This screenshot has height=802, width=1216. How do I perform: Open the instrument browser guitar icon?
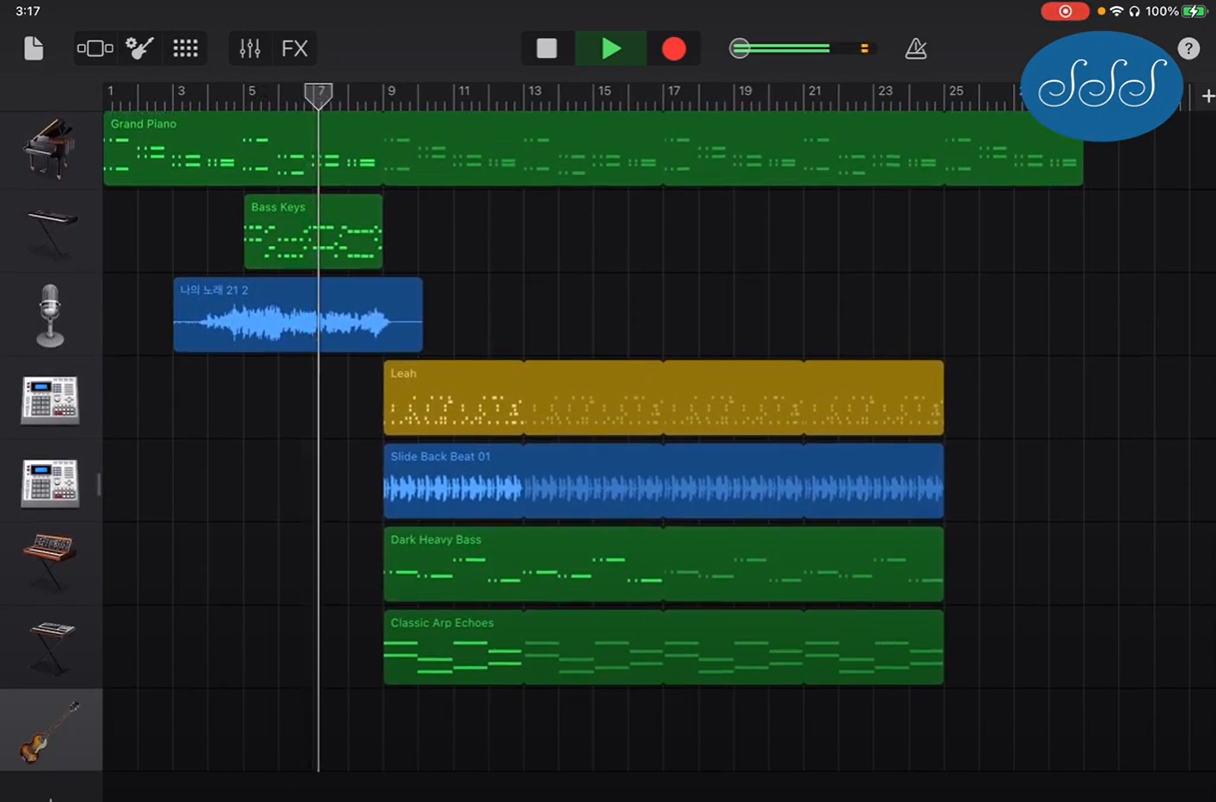(139, 48)
